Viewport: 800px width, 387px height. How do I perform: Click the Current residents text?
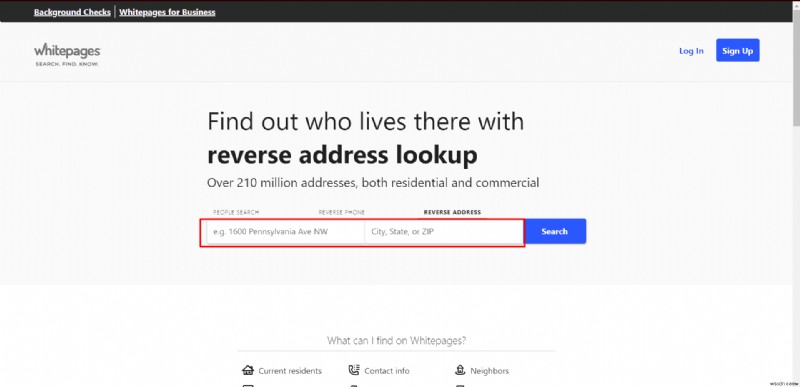[x=290, y=371]
